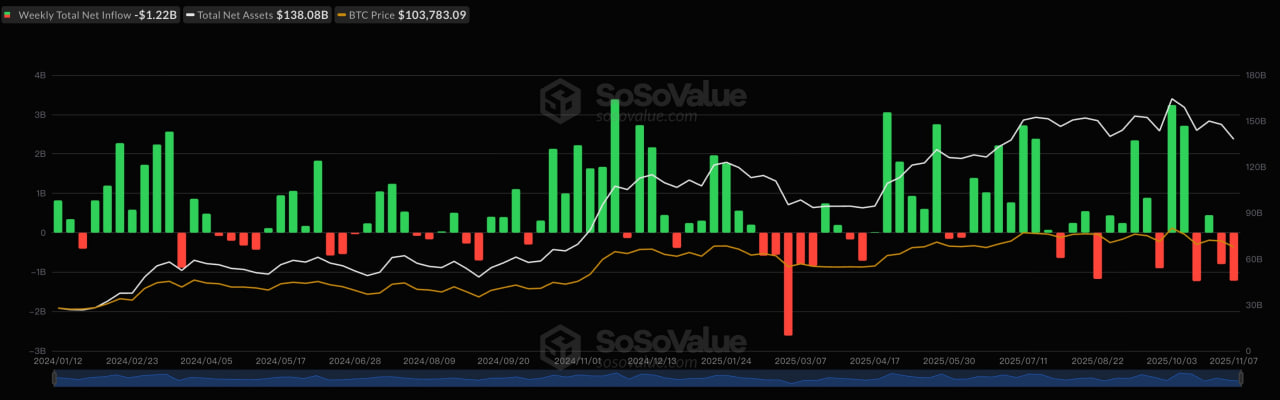The width and height of the screenshot is (1280, 400).
Task: Click the orange BTC Price legend marker
Action: tap(342, 15)
